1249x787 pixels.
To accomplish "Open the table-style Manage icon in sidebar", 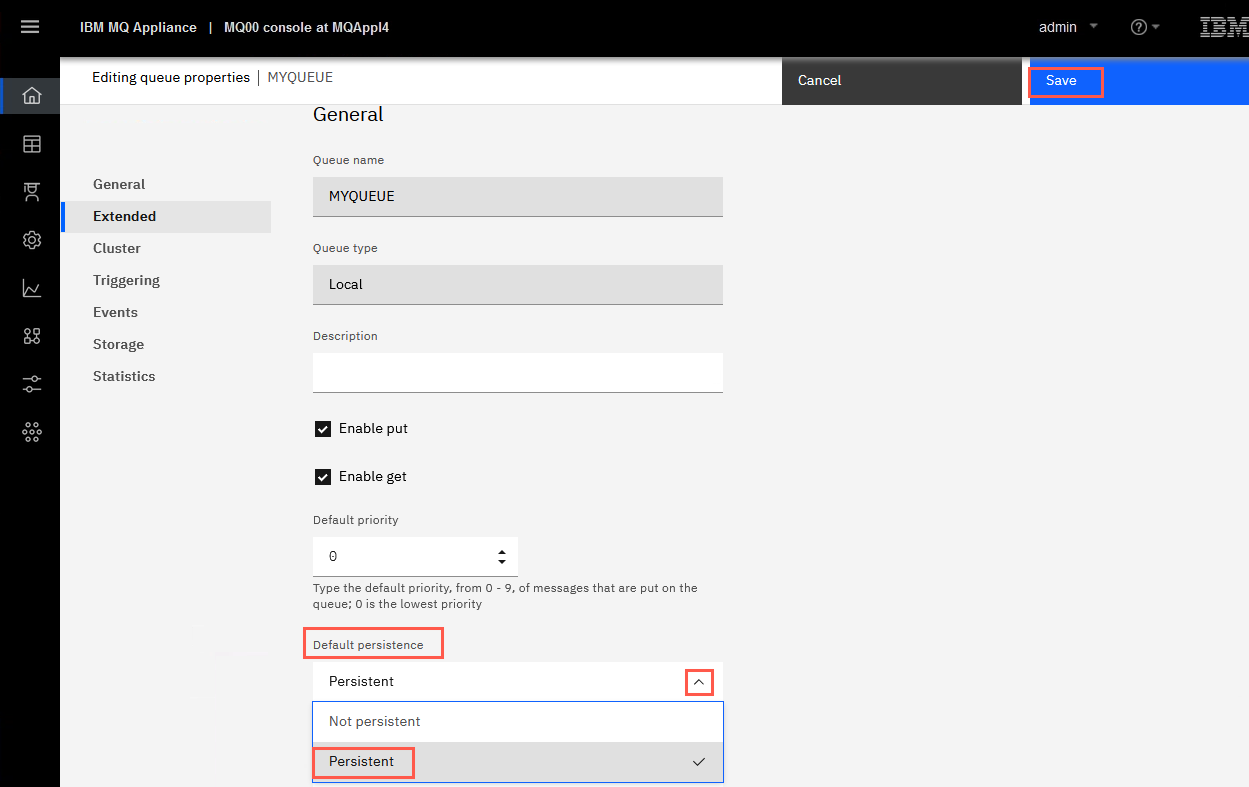I will [31, 144].
